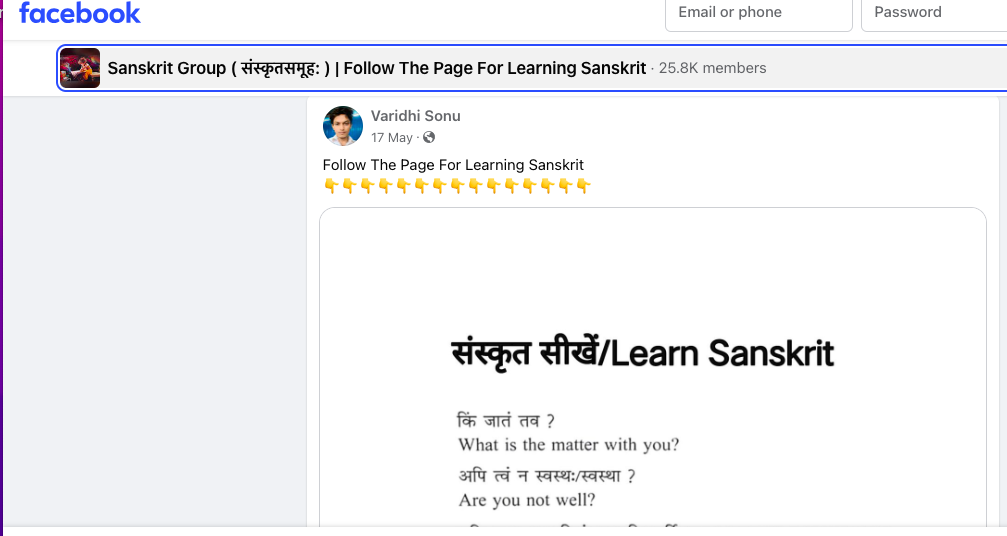This screenshot has height=536, width=1007.
Task: Open the Sanskrit Group title link
Action: 376,68
